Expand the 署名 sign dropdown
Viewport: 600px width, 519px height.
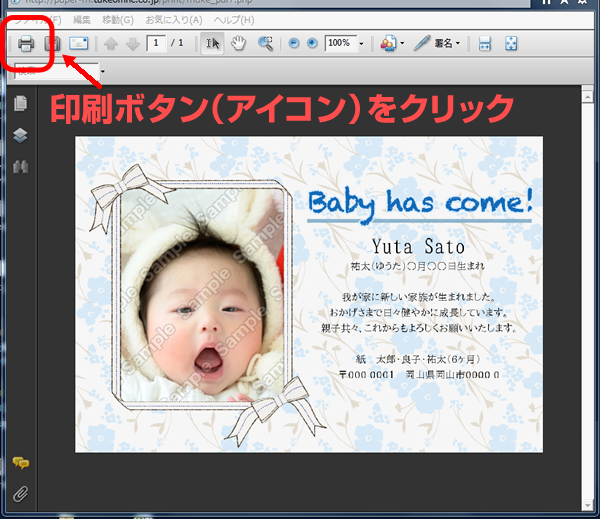point(458,44)
